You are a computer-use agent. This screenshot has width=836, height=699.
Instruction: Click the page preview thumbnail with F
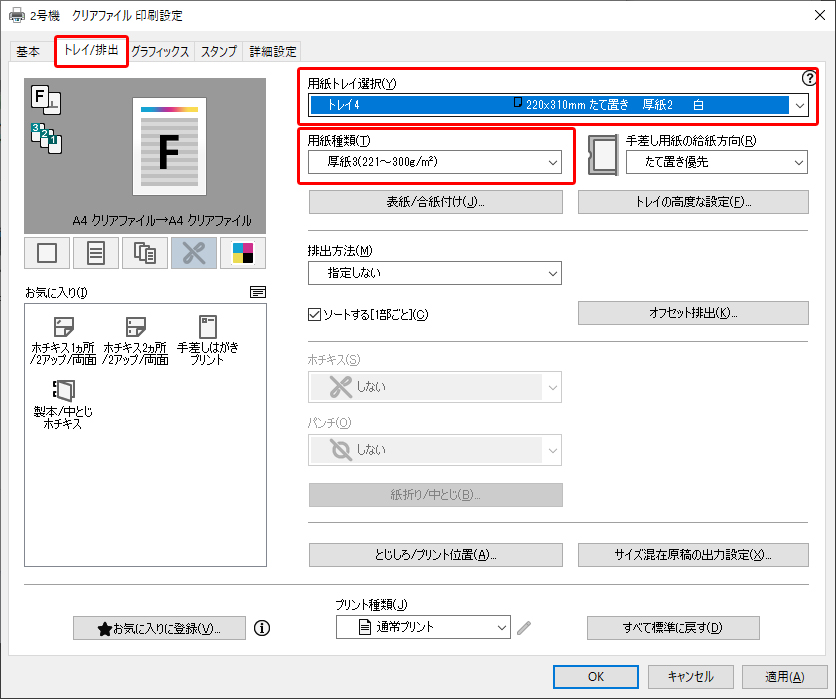pyautogui.click(x=168, y=146)
